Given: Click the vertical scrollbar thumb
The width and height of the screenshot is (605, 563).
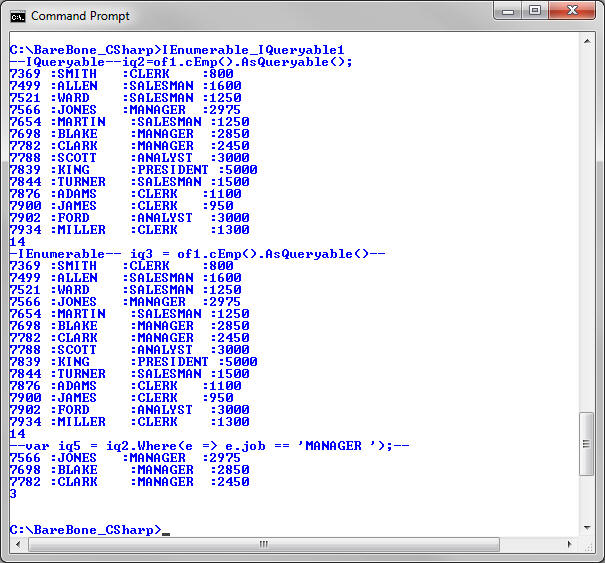Looking at the screenshot, I should [588, 445].
